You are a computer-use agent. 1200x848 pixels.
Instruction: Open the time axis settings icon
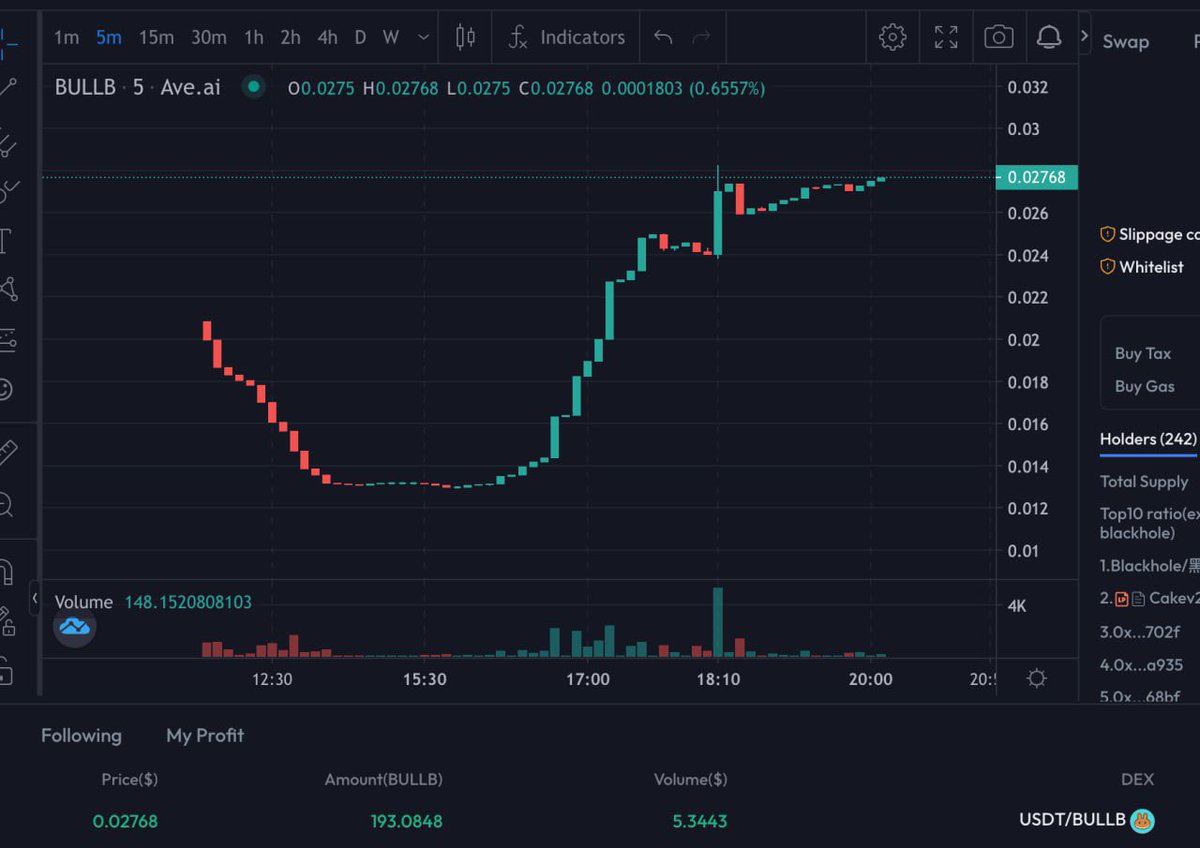point(1037,679)
